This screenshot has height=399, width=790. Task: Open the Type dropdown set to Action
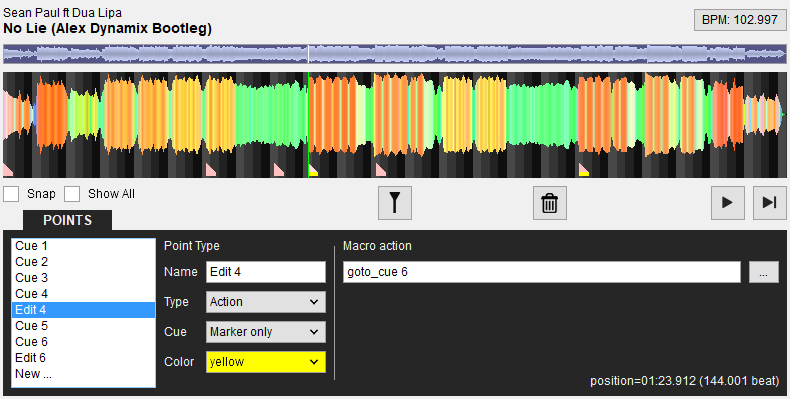266,302
